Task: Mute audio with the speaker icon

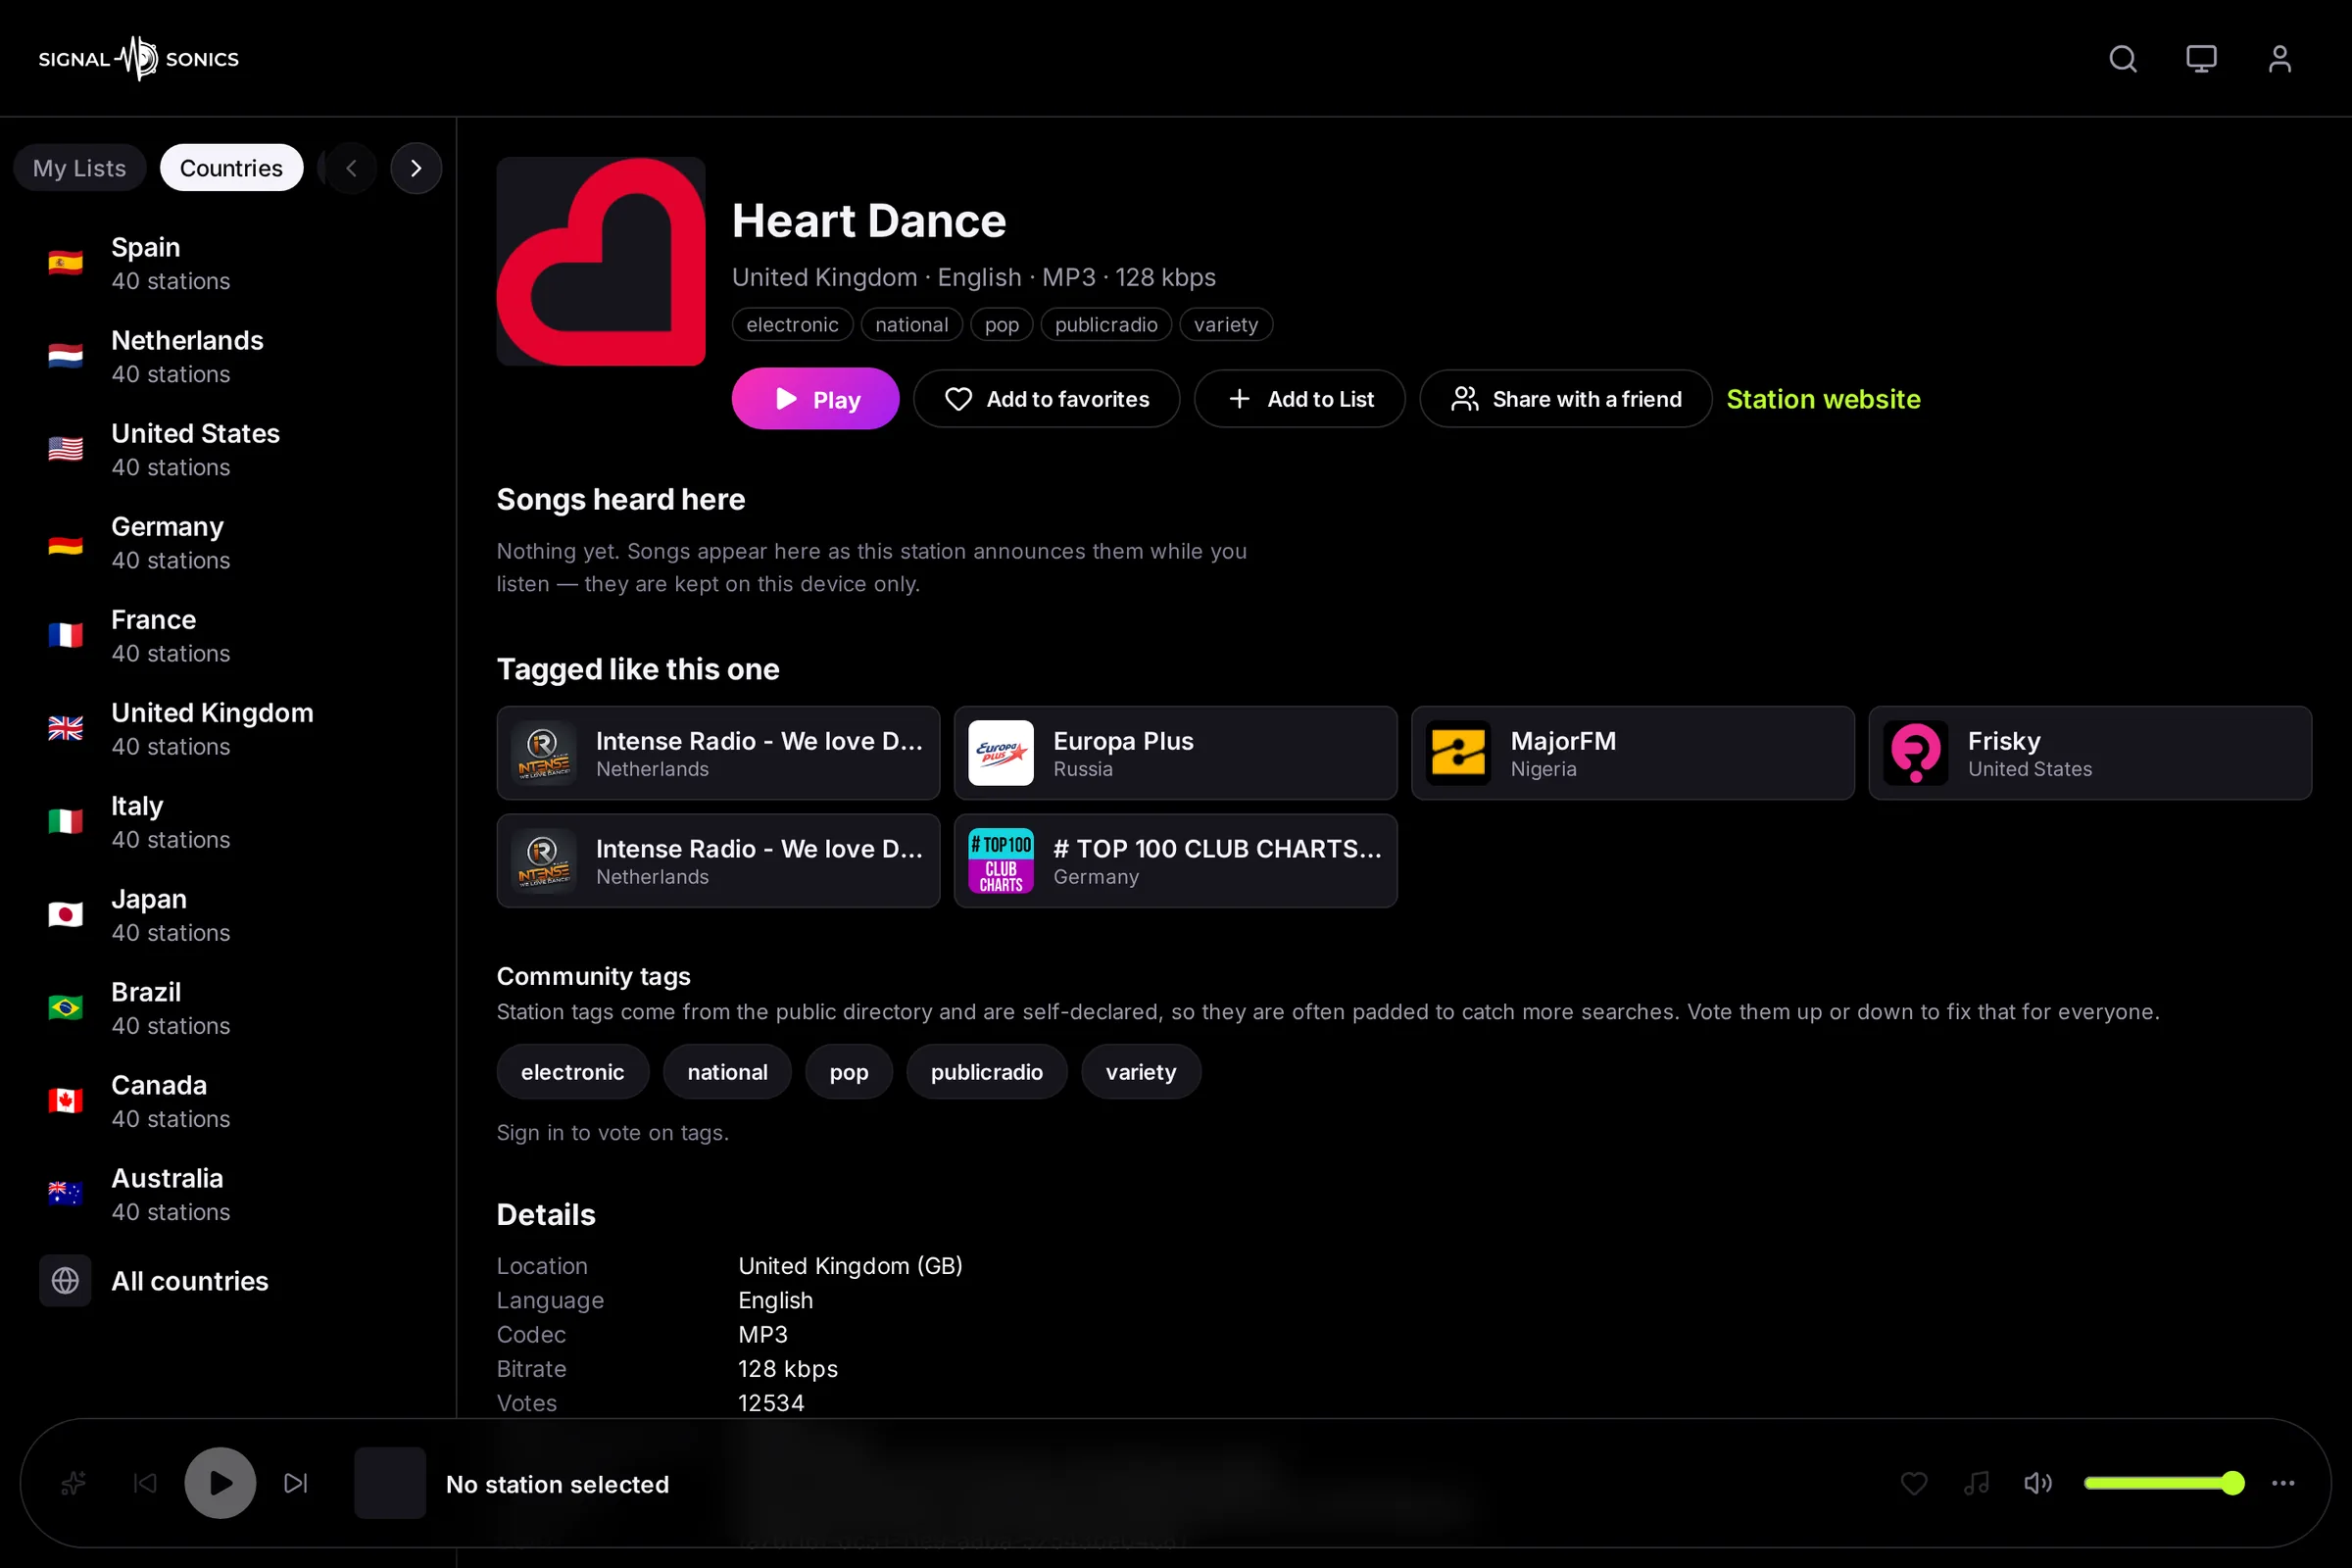Action: click(x=2038, y=1483)
